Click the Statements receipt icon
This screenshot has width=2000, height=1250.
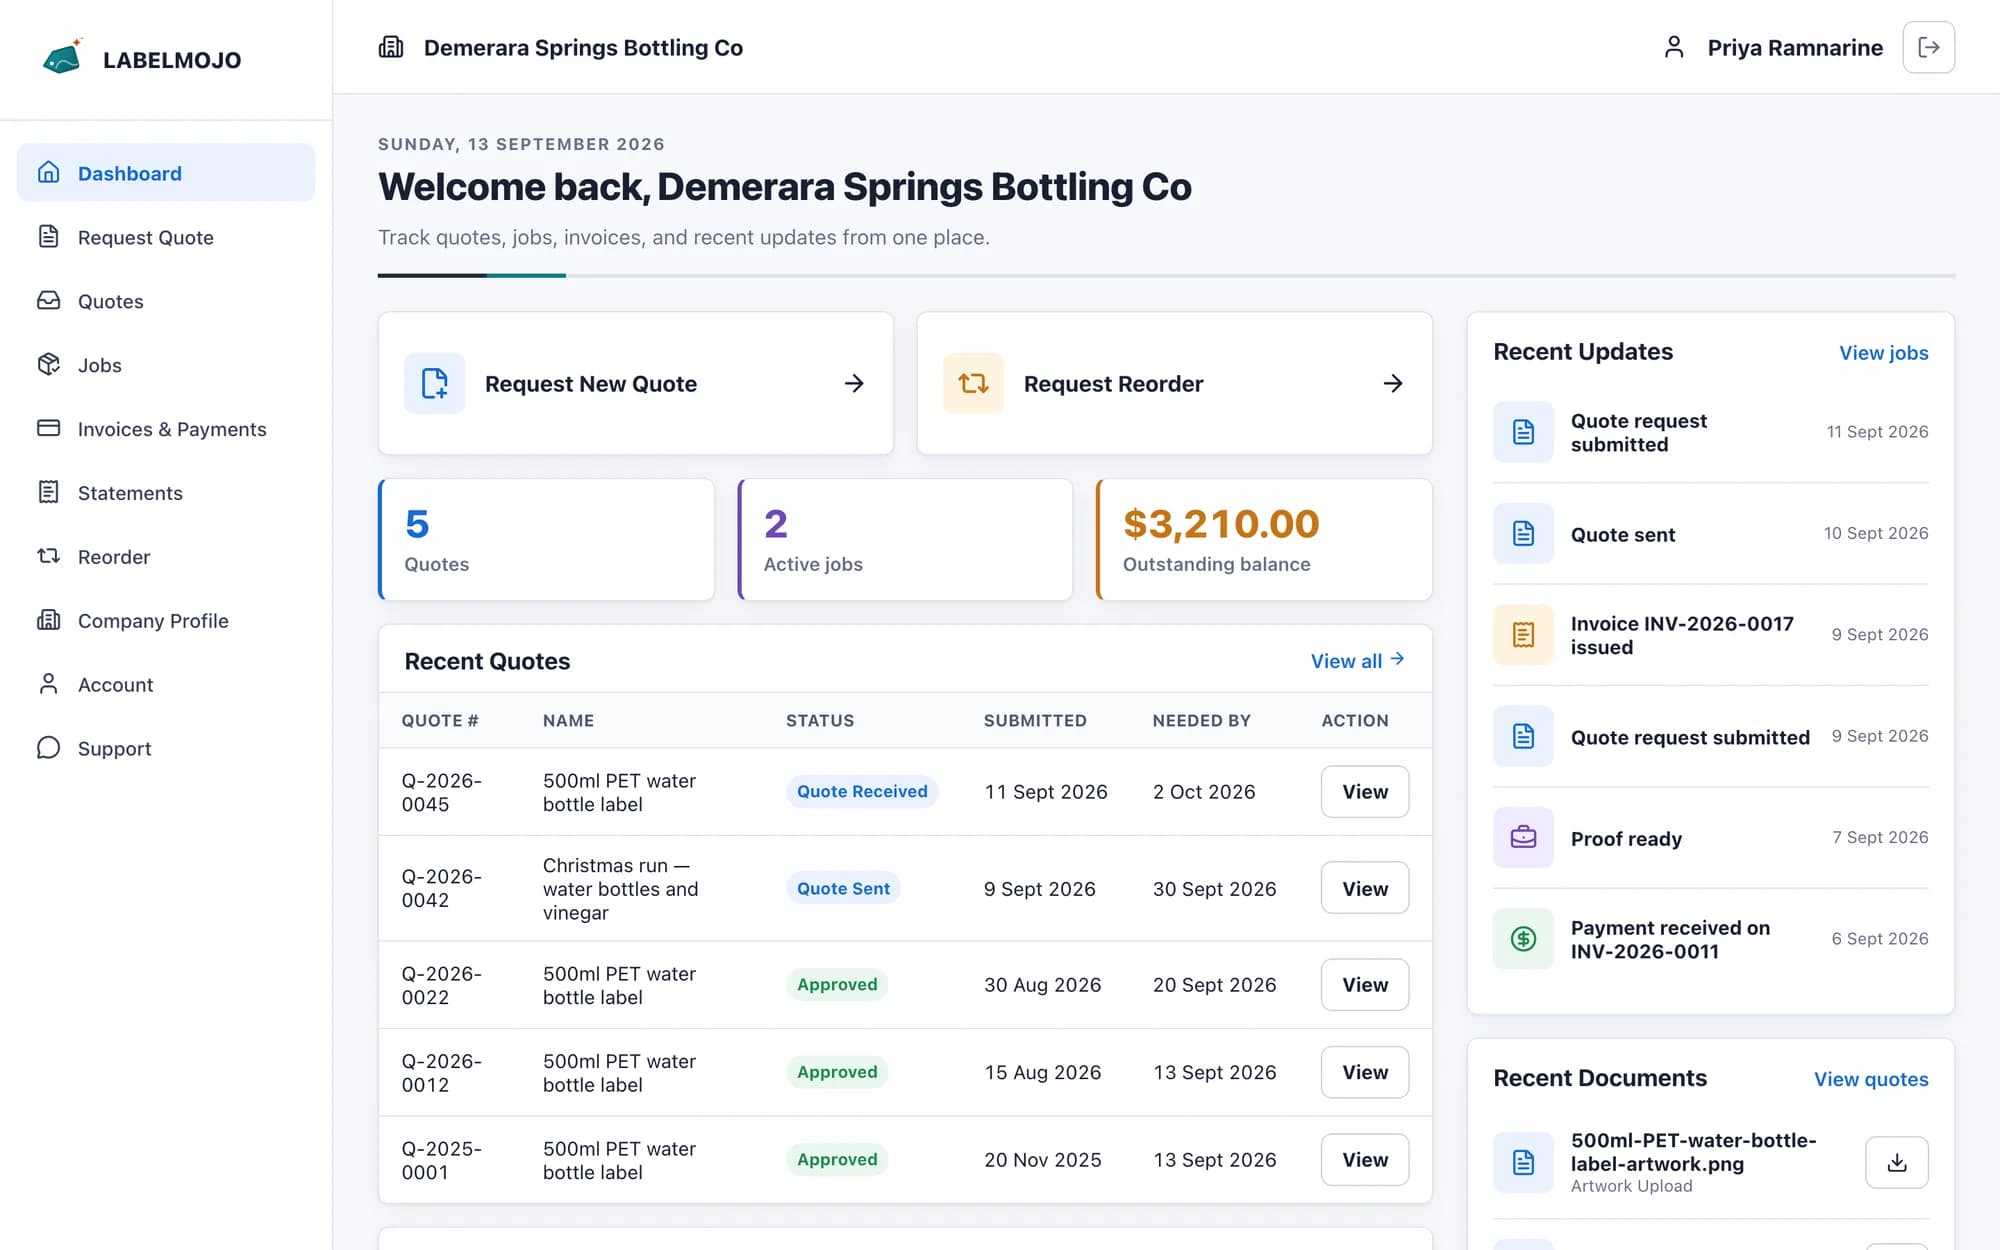point(48,492)
